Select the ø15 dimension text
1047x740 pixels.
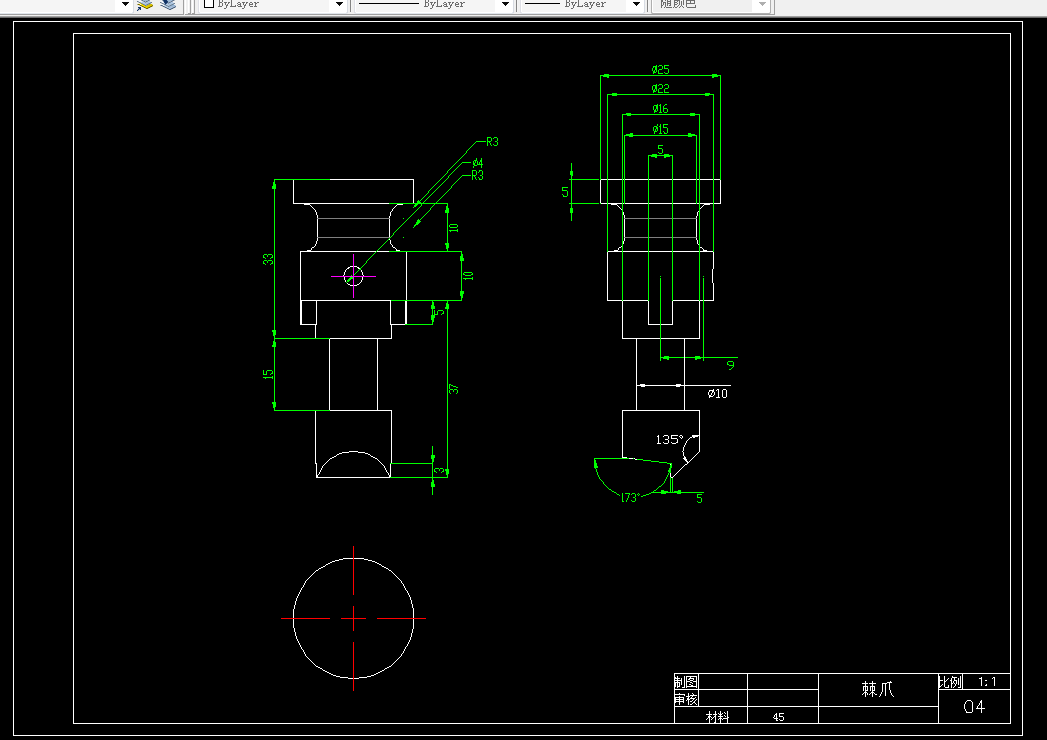tap(660, 129)
